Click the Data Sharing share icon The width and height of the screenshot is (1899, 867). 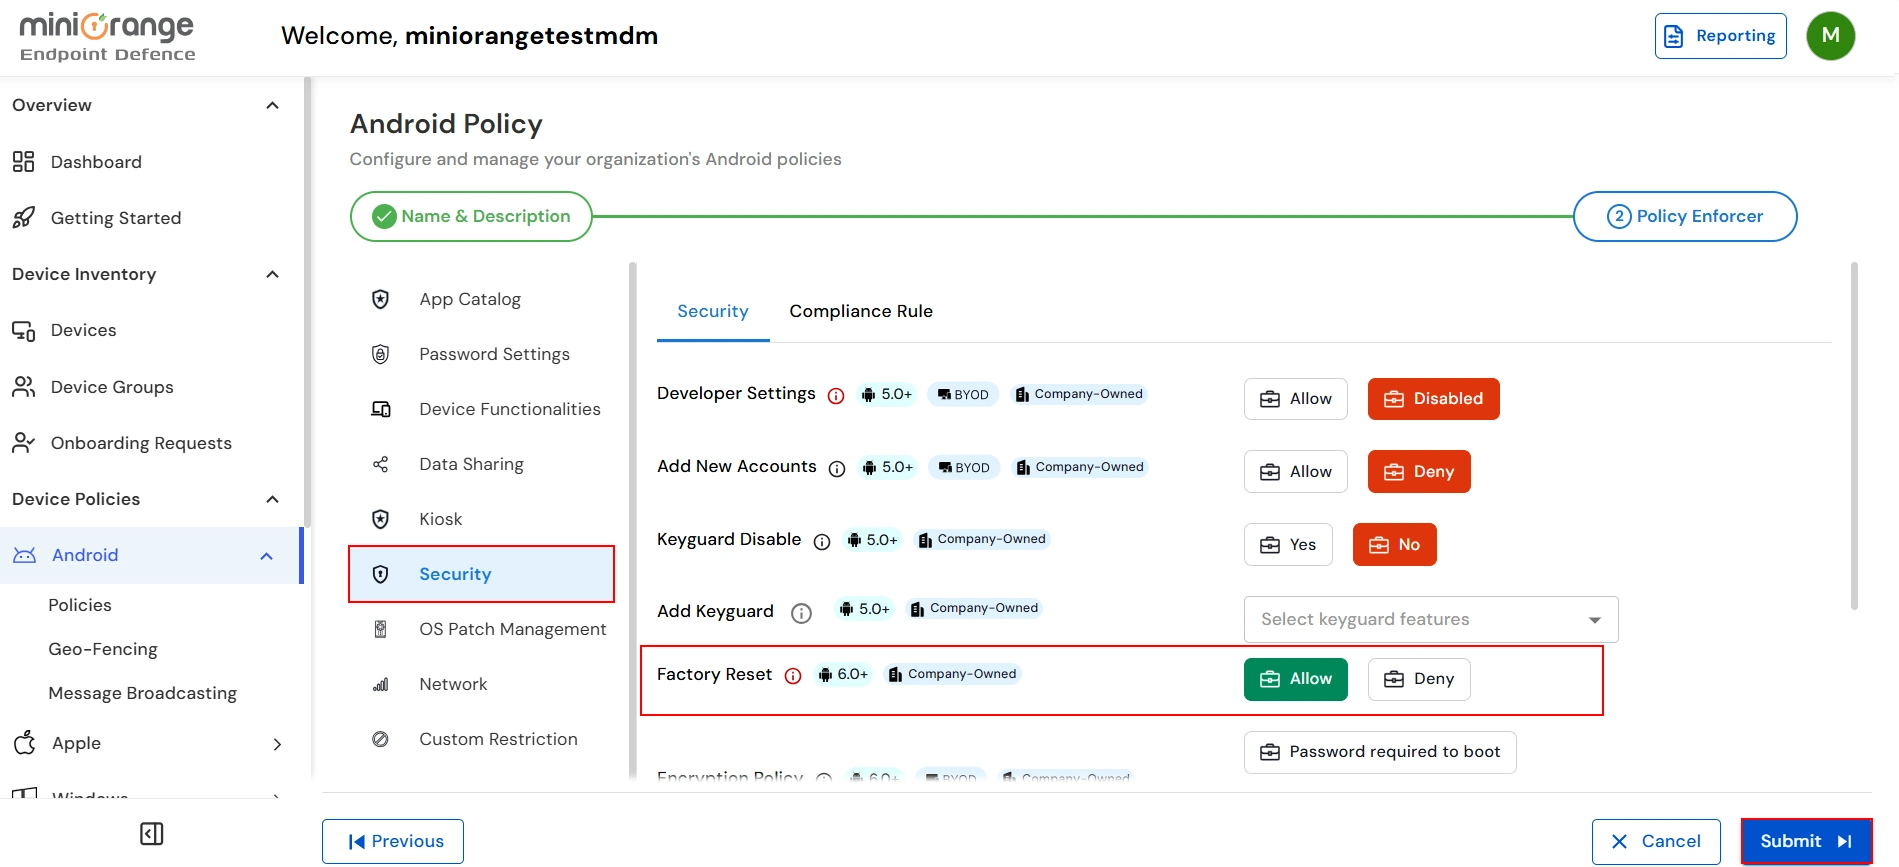[380, 464]
